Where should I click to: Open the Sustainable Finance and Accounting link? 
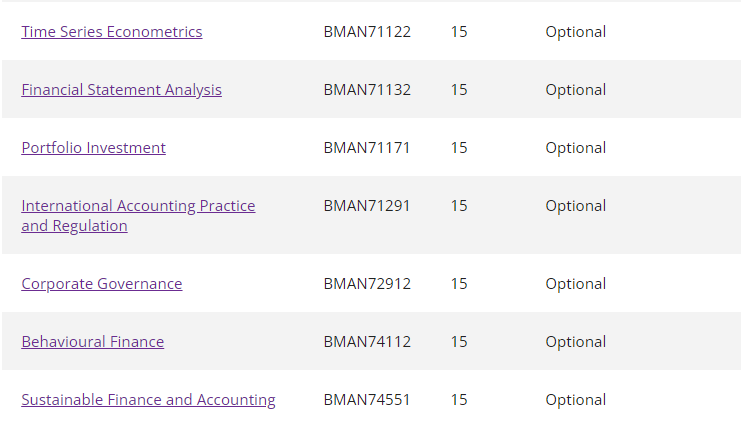click(148, 400)
